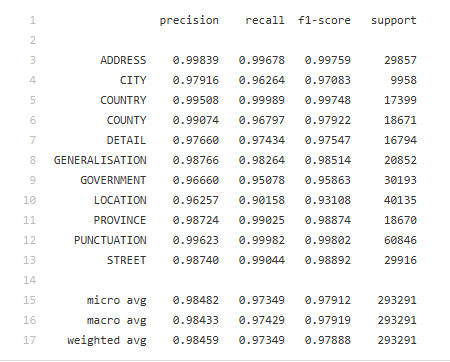Click the COUNTY f1-score value 0.97922
This screenshot has width=450, height=362.
328,120
